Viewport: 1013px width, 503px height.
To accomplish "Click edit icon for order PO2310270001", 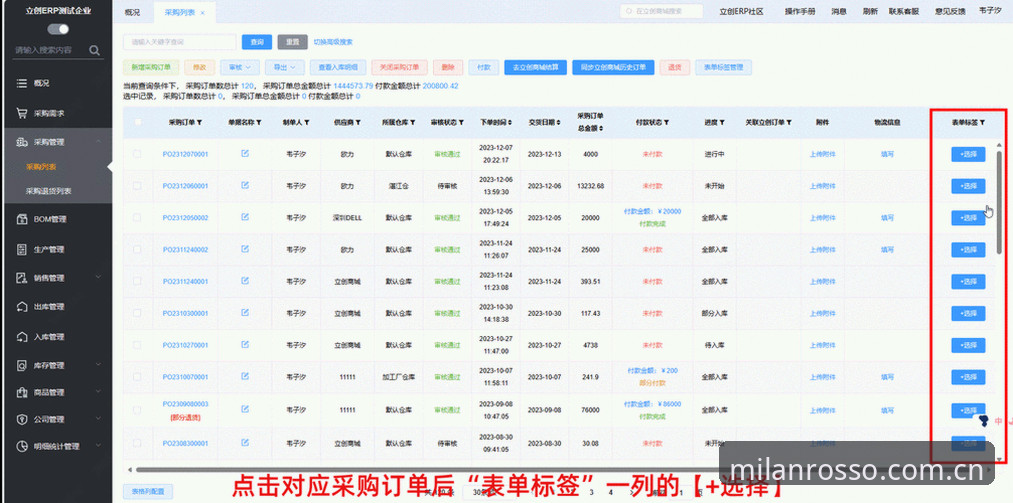I will [x=245, y=344].
